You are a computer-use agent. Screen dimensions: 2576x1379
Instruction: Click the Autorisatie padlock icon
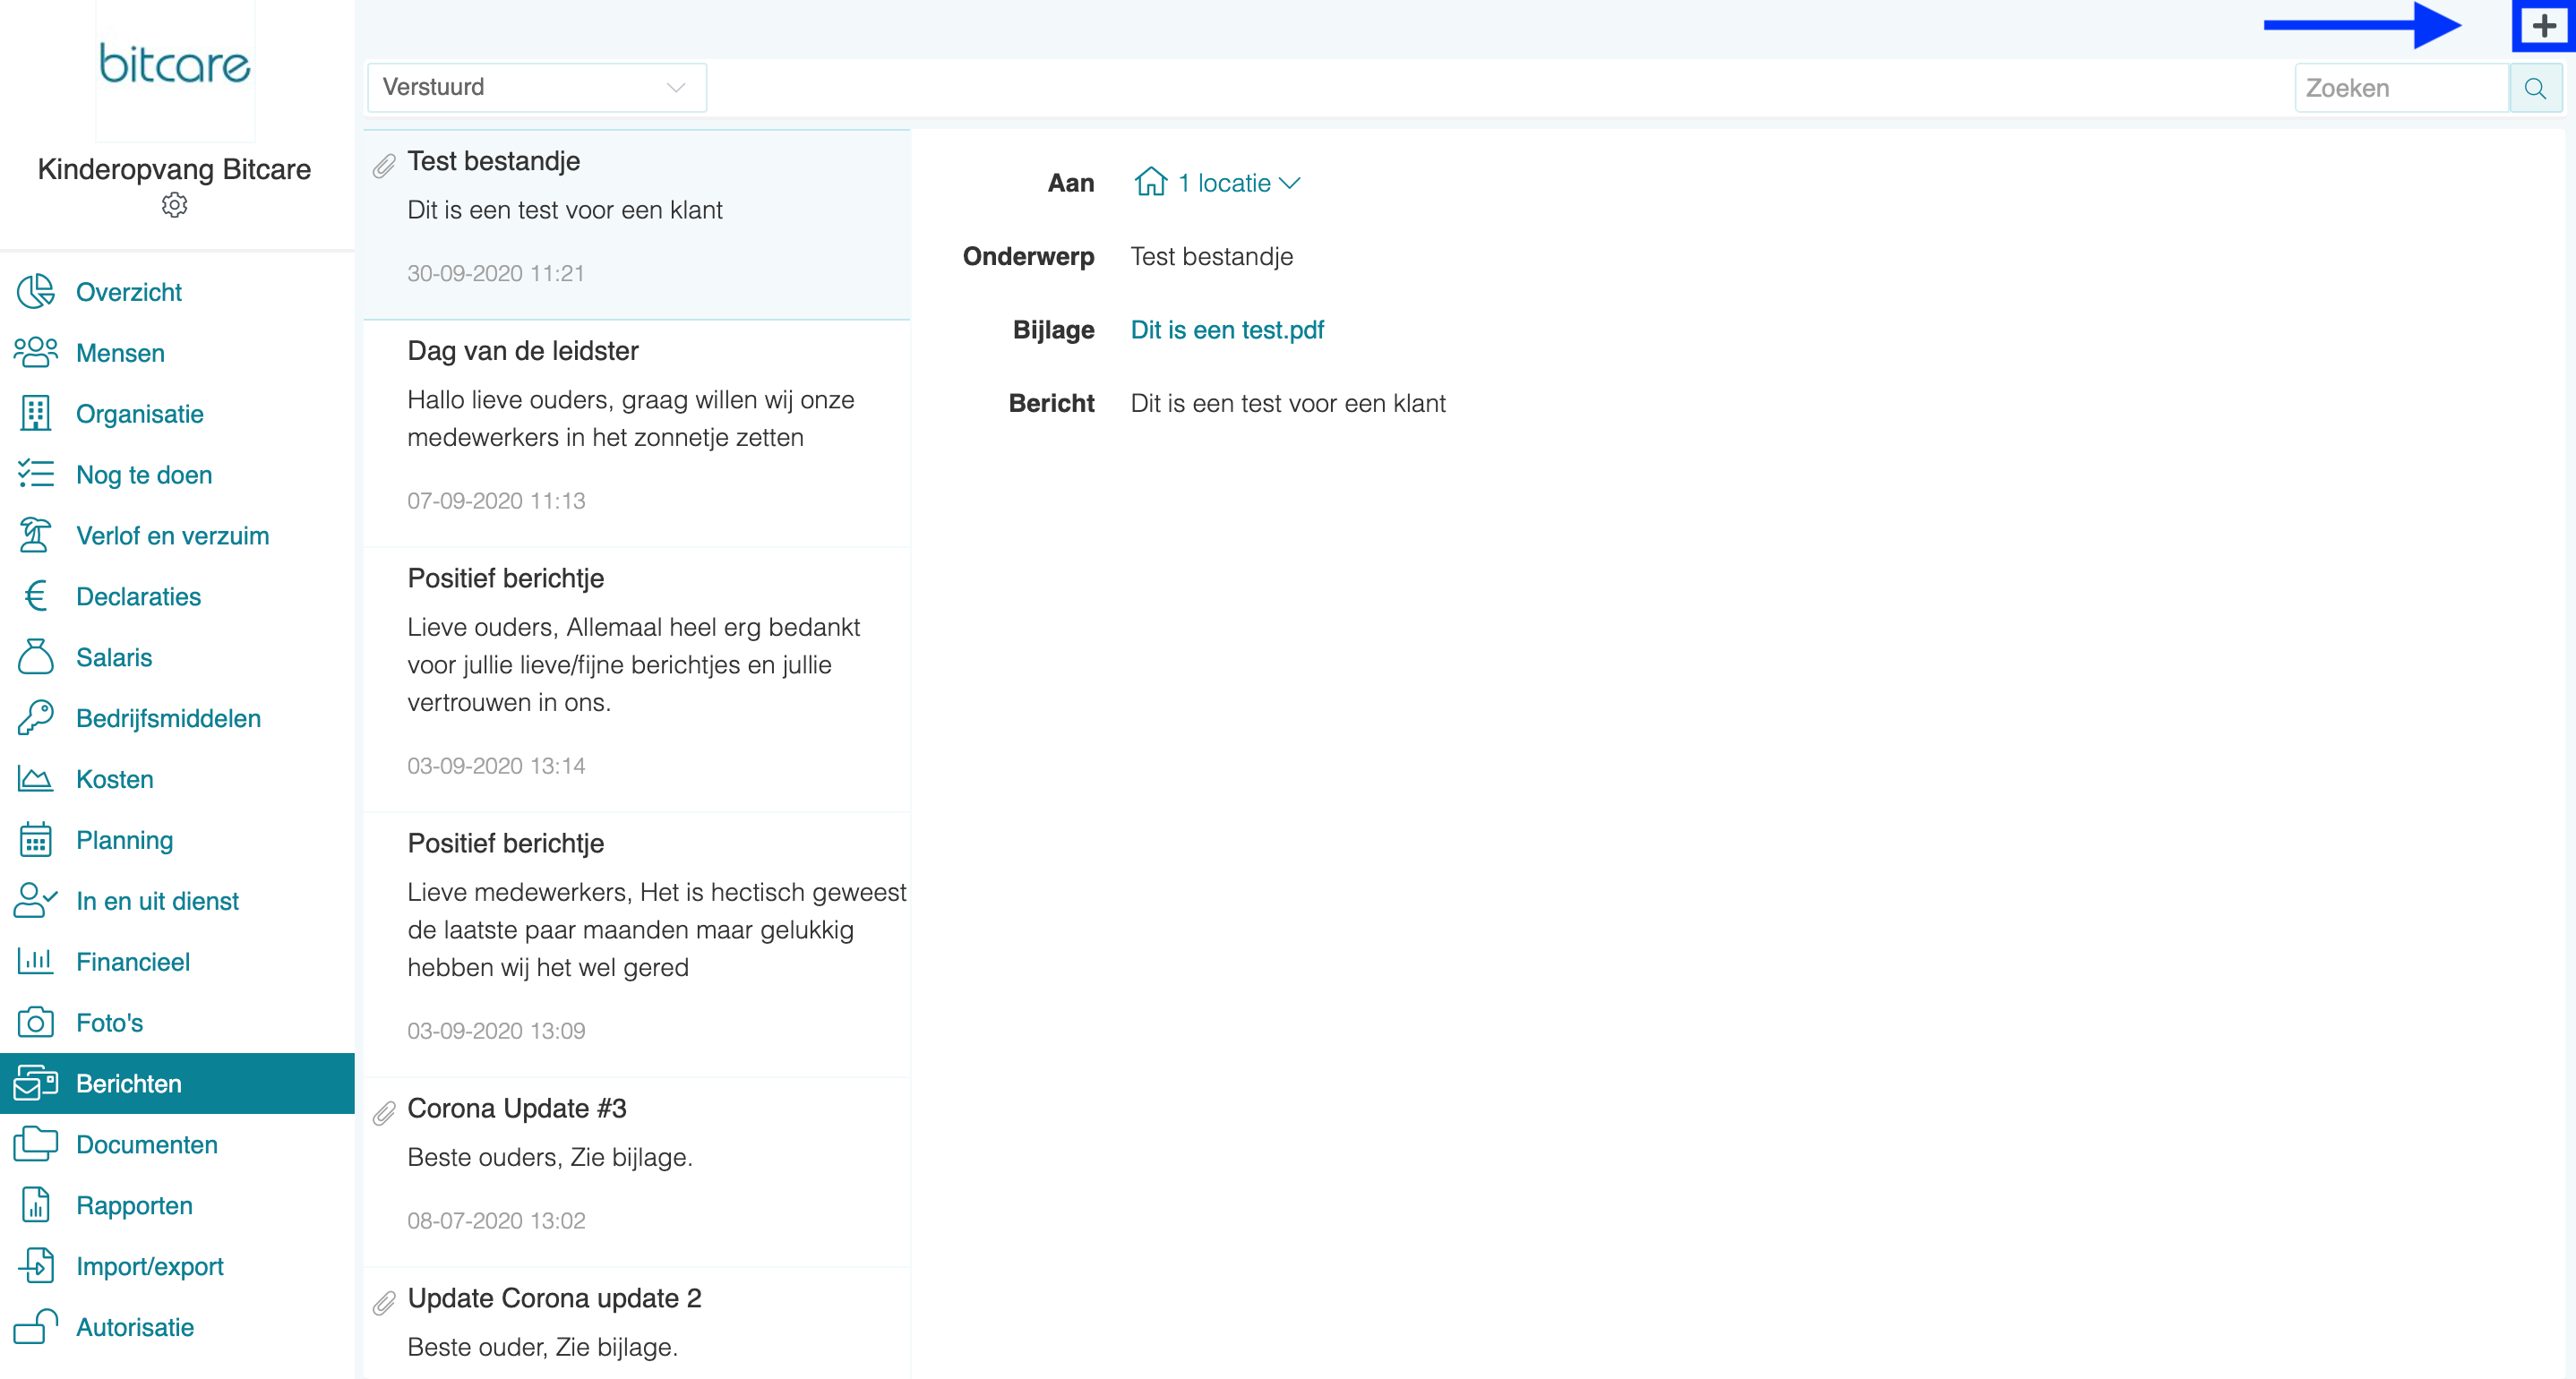click(35, 1327)
